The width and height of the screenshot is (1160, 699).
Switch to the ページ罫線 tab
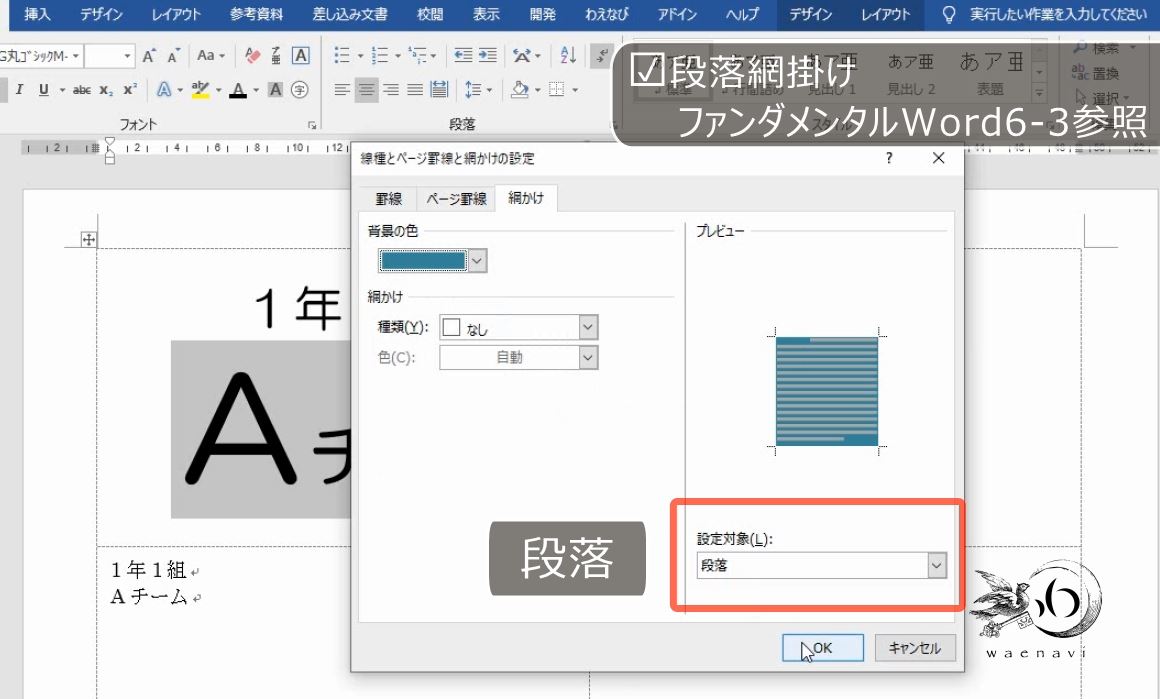455,198
